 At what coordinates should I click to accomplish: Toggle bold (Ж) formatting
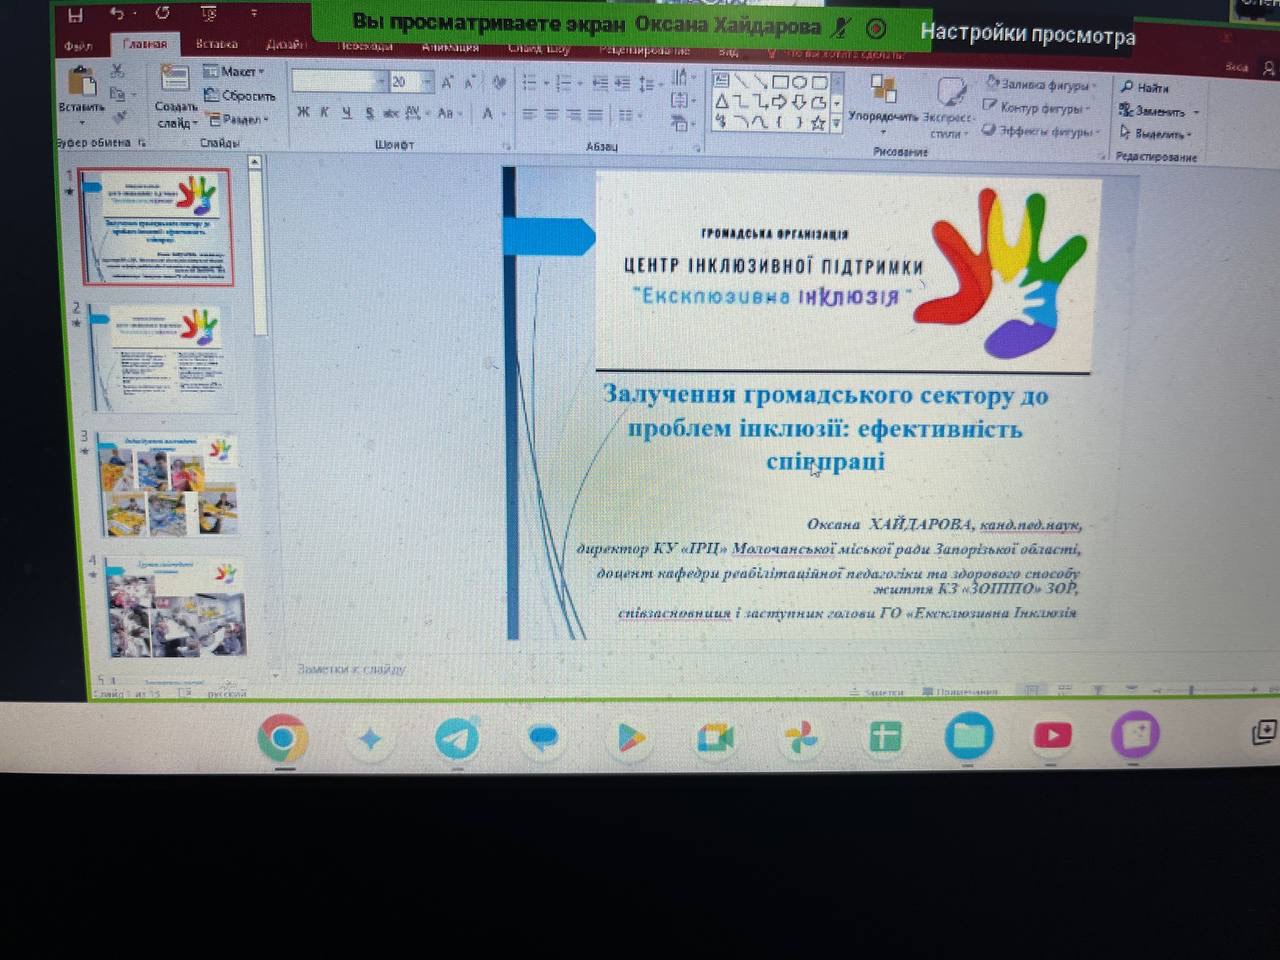(x=303, y=113)
